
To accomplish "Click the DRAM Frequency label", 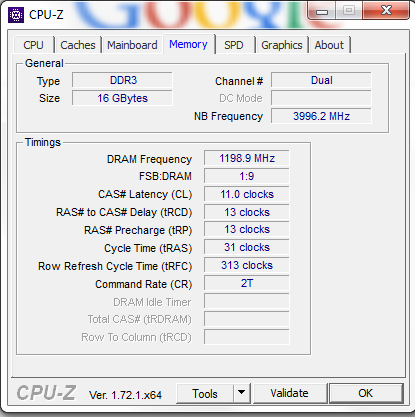I will [149, 159].
